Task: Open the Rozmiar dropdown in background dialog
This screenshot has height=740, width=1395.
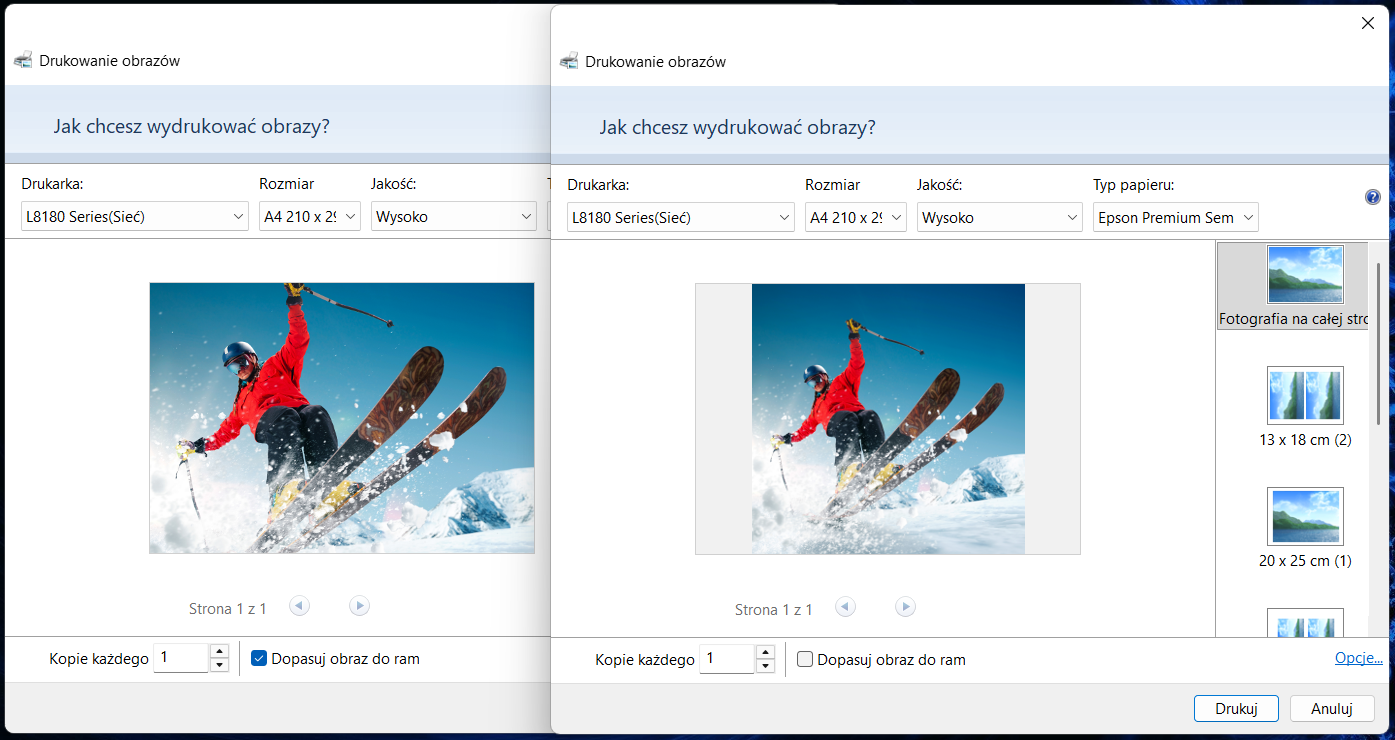Action: pos(309,216)
